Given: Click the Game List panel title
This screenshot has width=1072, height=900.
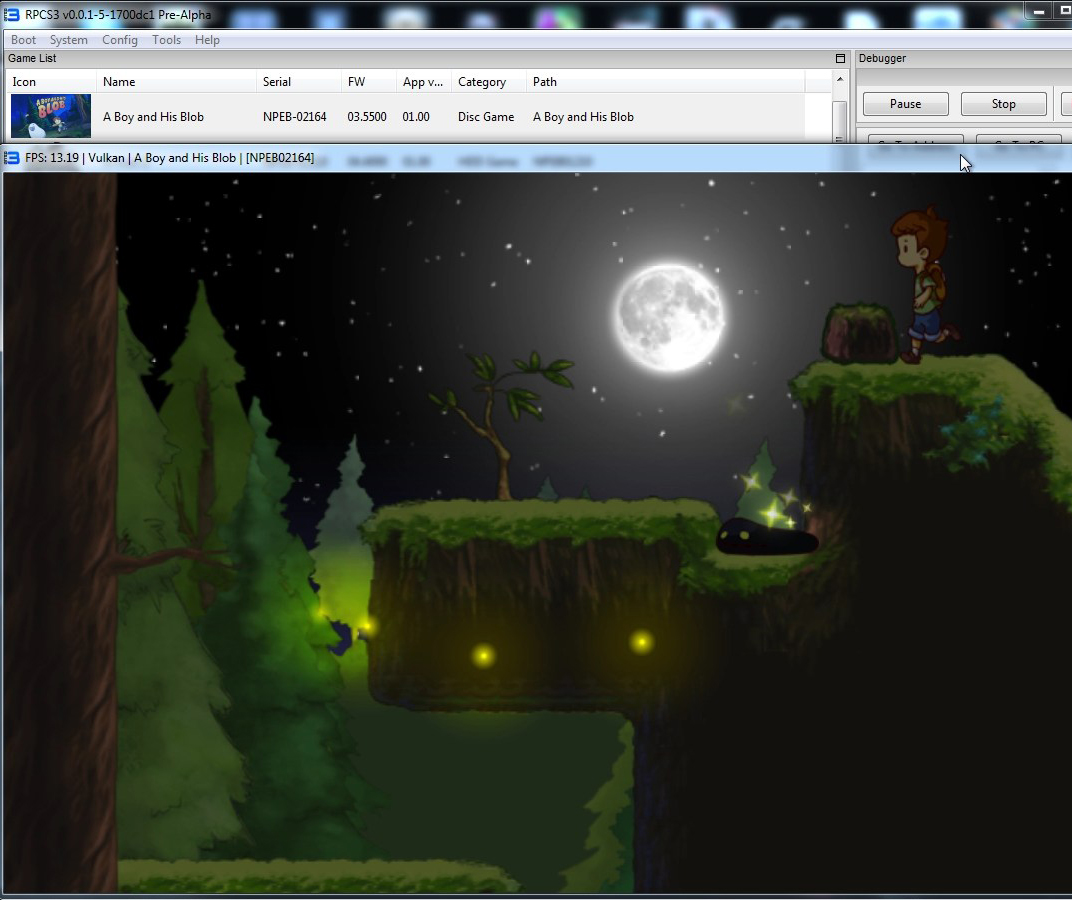Looking at the screenshot, I should coord(32,58).
